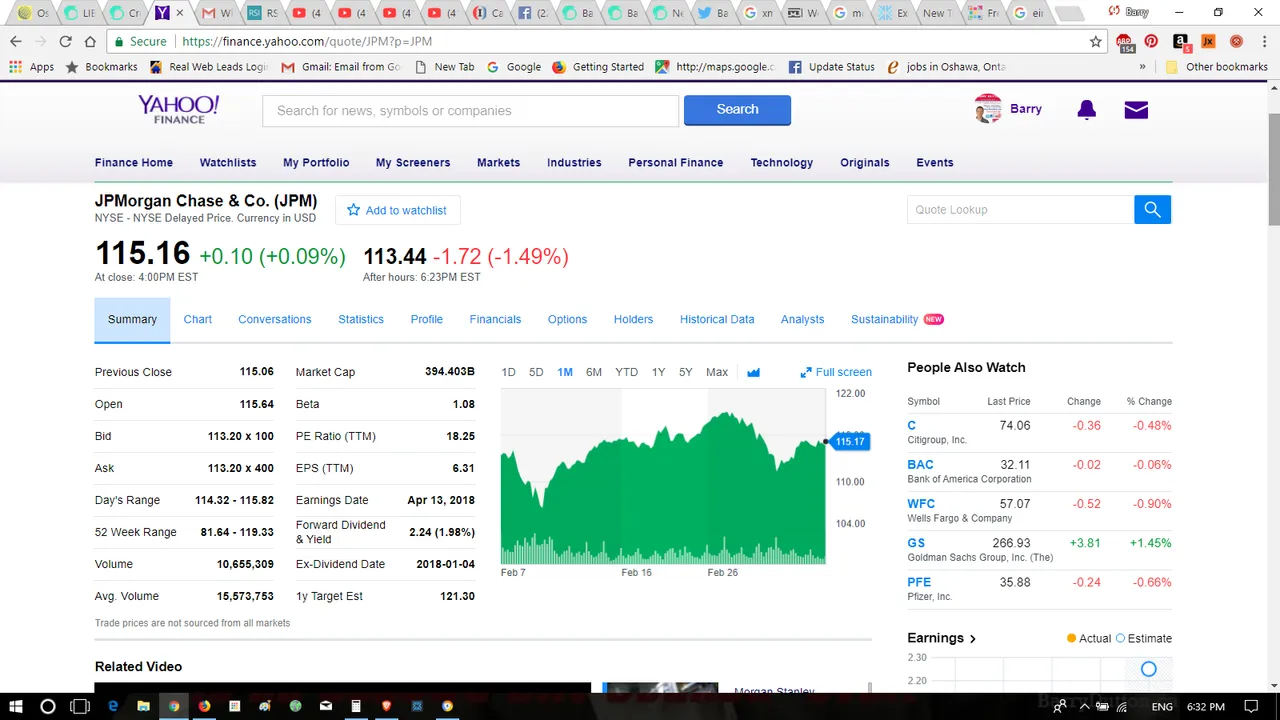Screen dimensions: 1280x720
Task: Click the Pinterest extension icon
Action: (x=1151, y=41)
